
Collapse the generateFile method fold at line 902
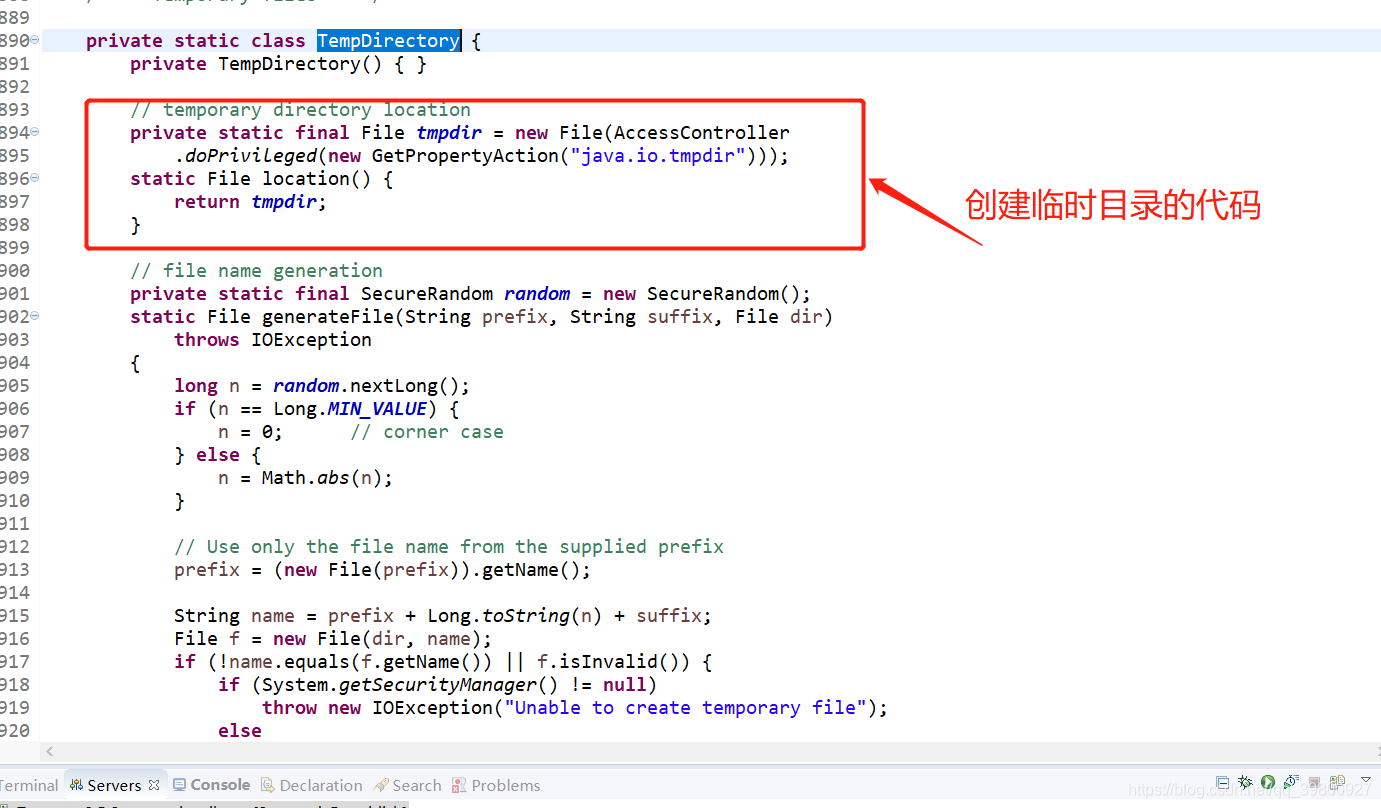coord(32,316)
